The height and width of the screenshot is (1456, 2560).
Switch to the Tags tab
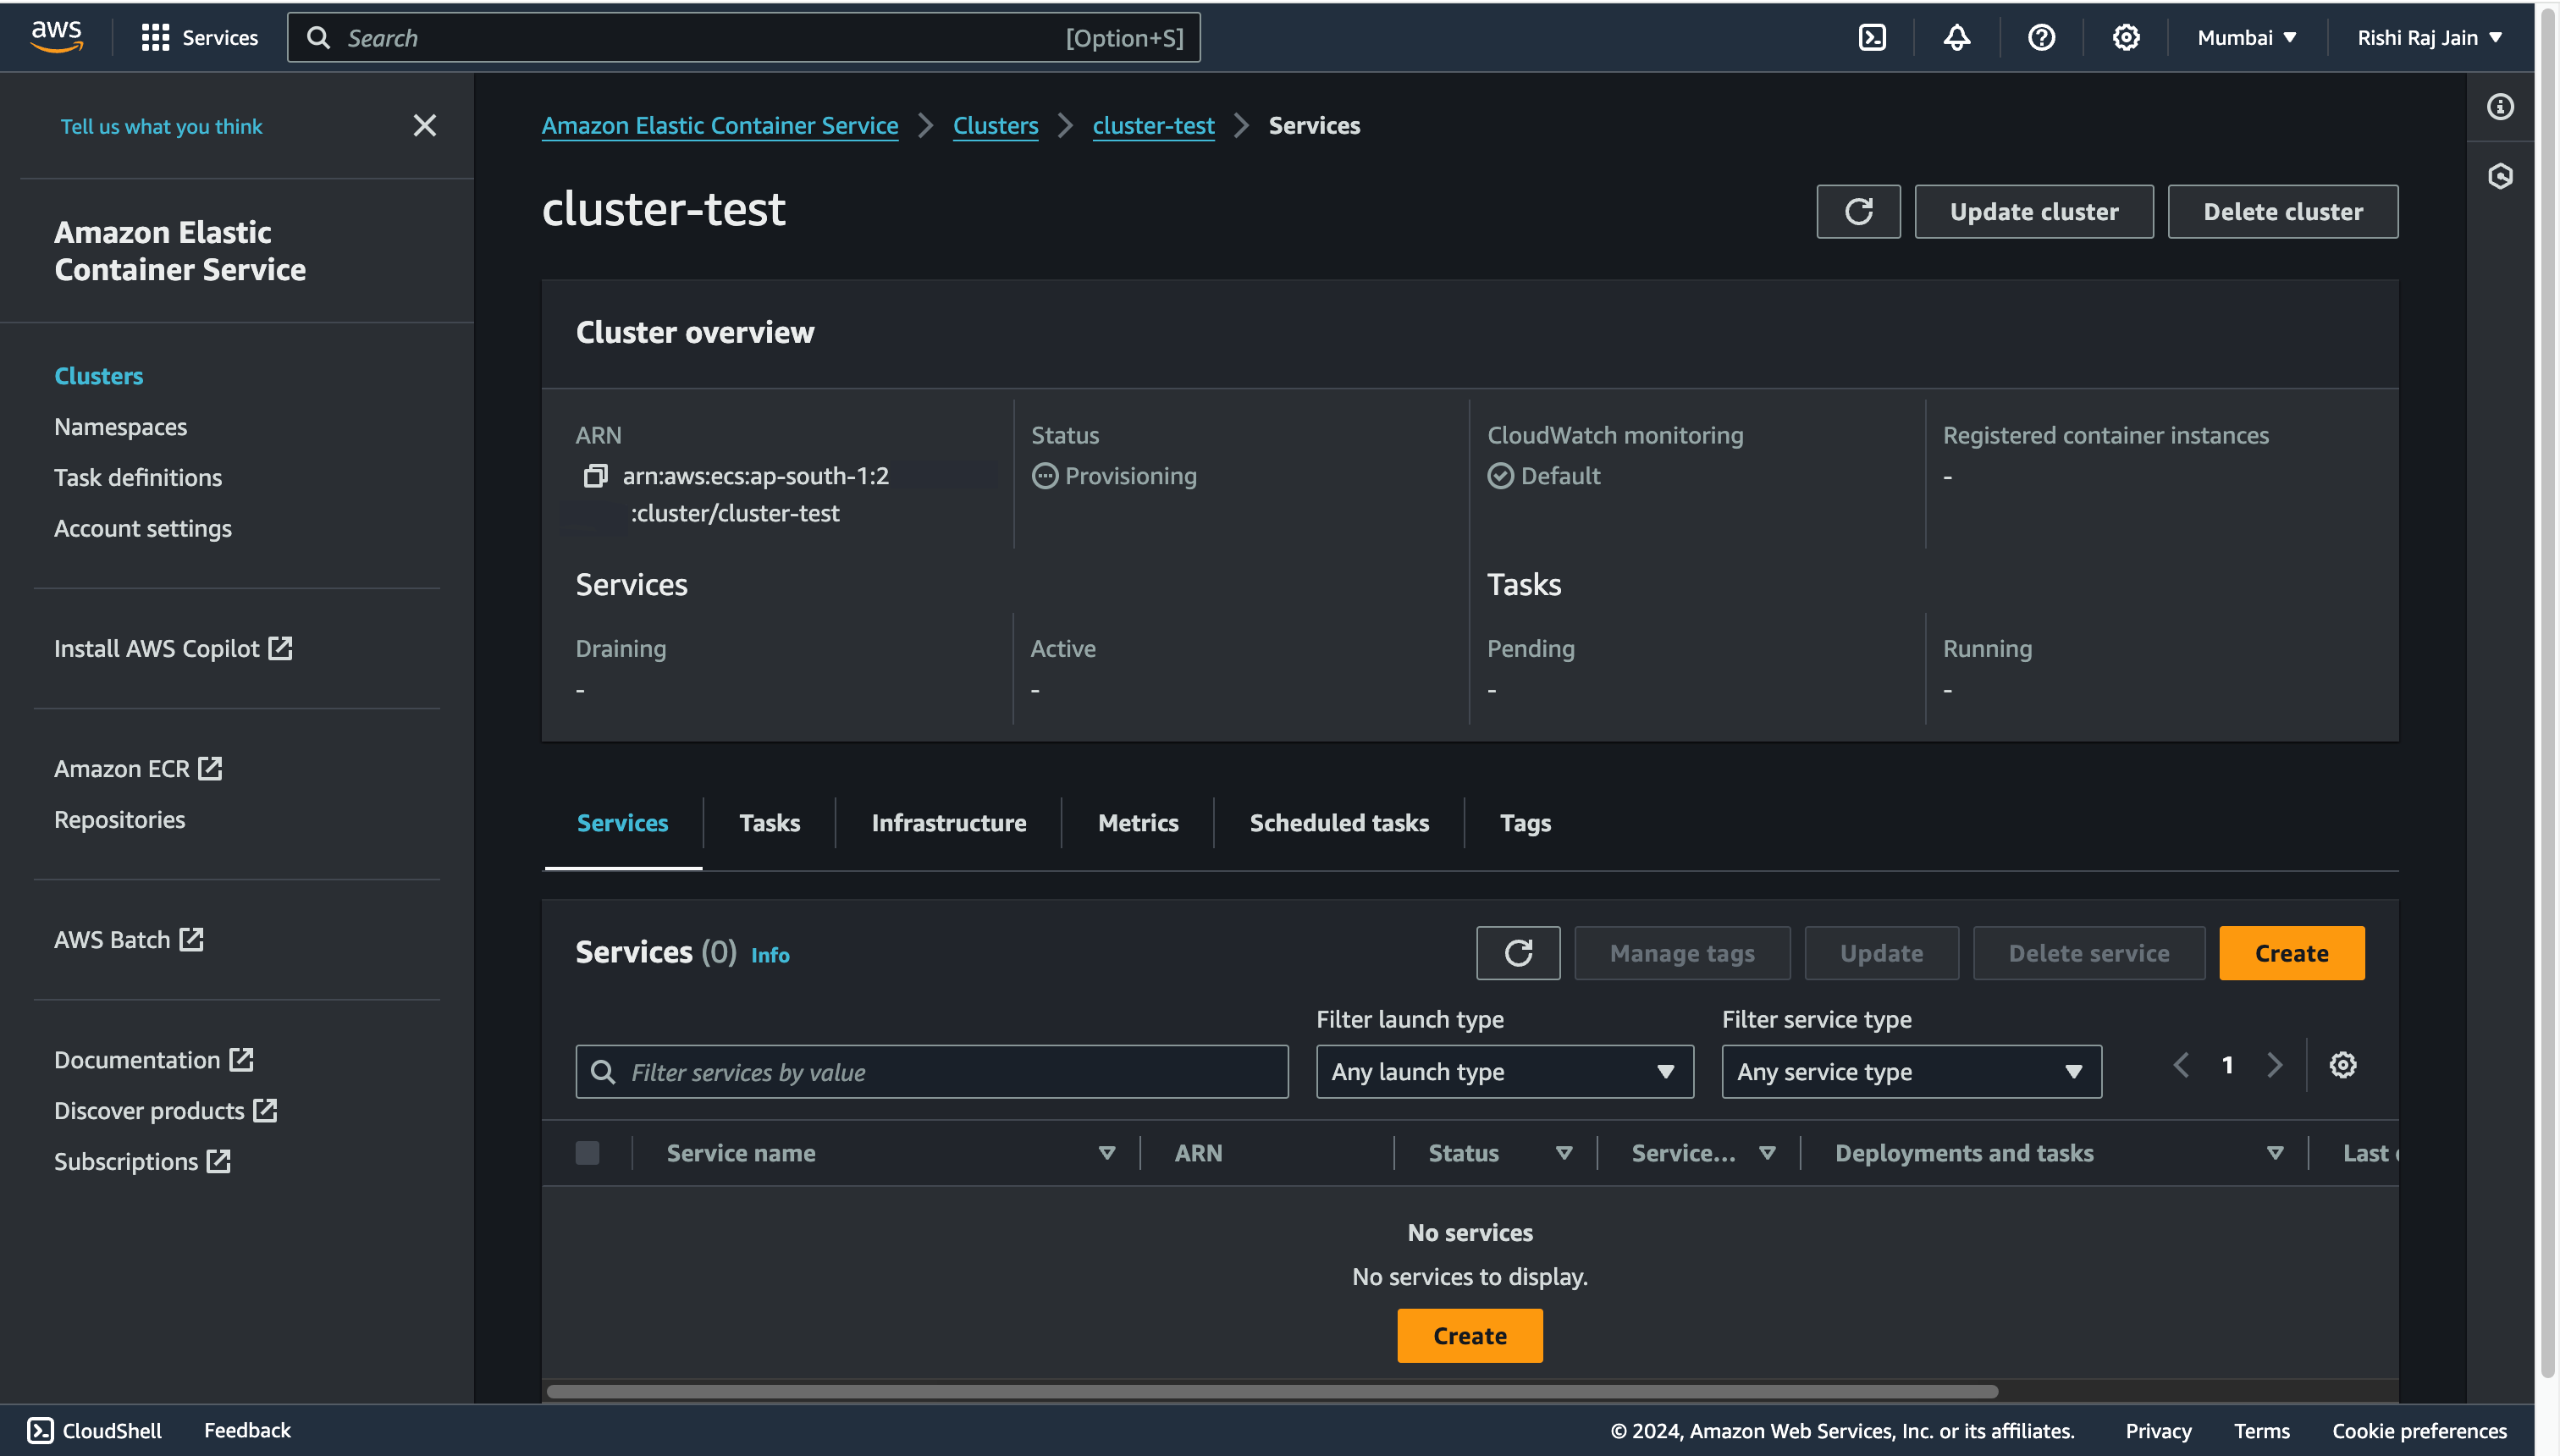click(x=1525, y=823)
